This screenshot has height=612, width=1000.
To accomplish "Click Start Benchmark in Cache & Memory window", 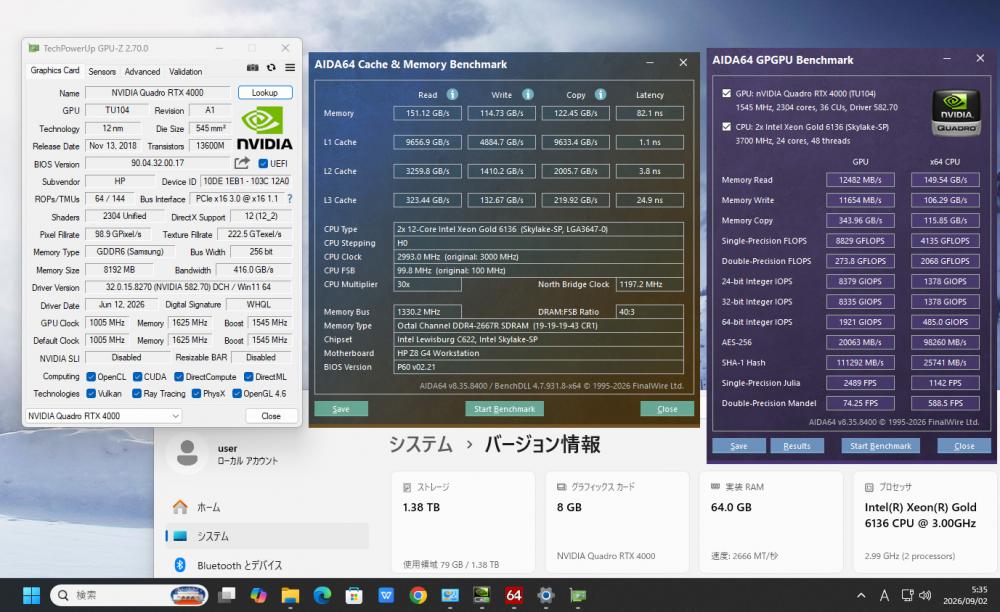I will 504,409.
